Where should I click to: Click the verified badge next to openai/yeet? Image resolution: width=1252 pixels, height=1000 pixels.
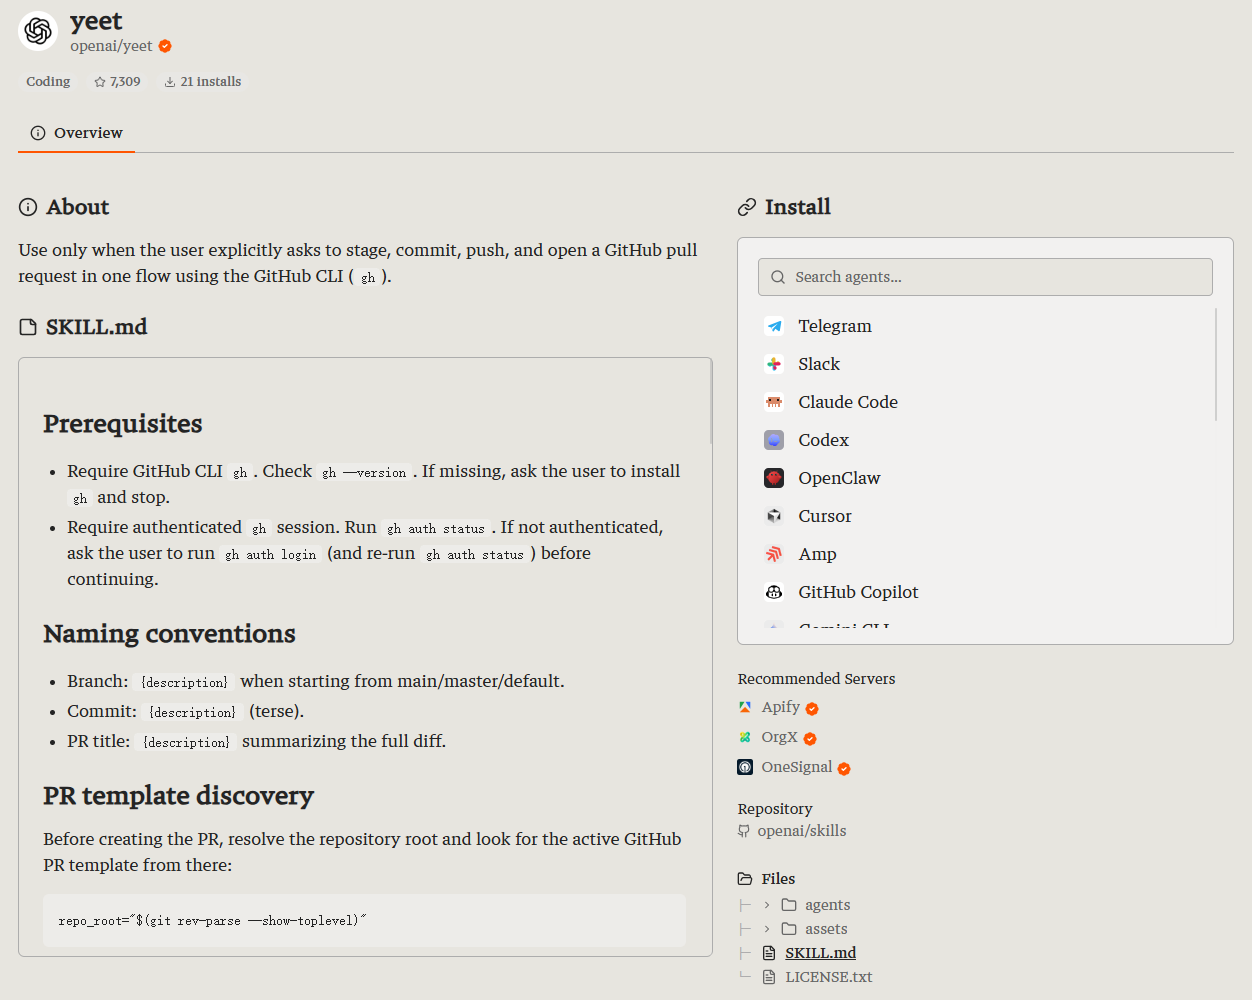165,46
